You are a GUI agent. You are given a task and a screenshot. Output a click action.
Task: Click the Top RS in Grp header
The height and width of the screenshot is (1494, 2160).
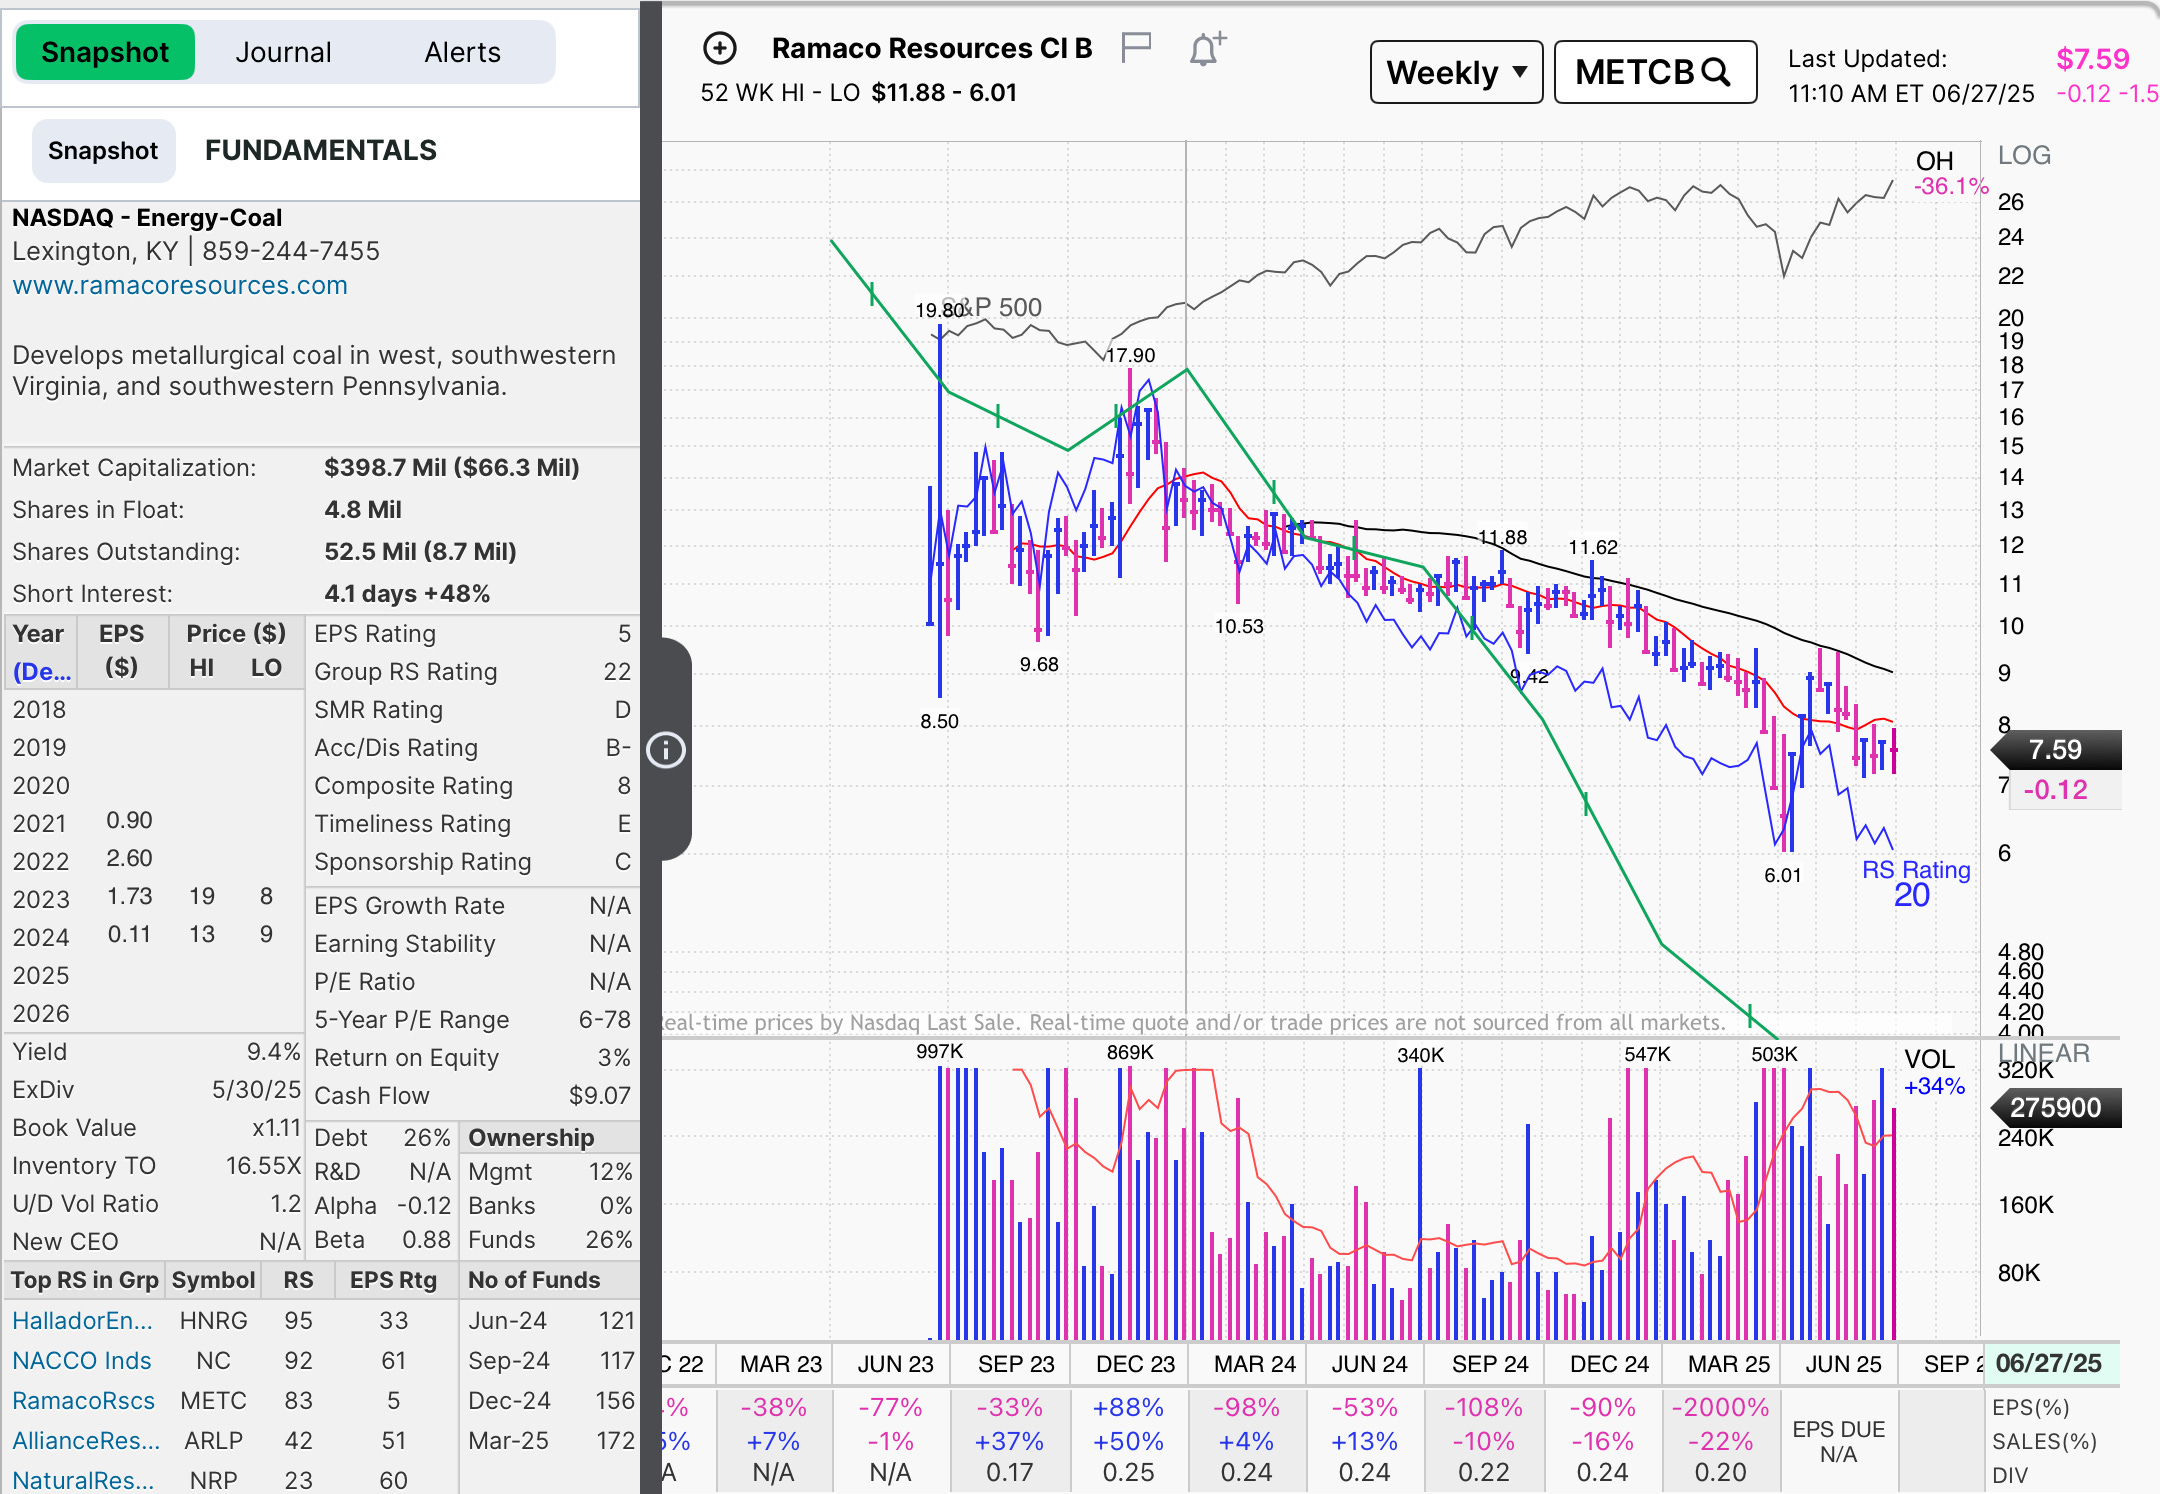(85, 1281)
